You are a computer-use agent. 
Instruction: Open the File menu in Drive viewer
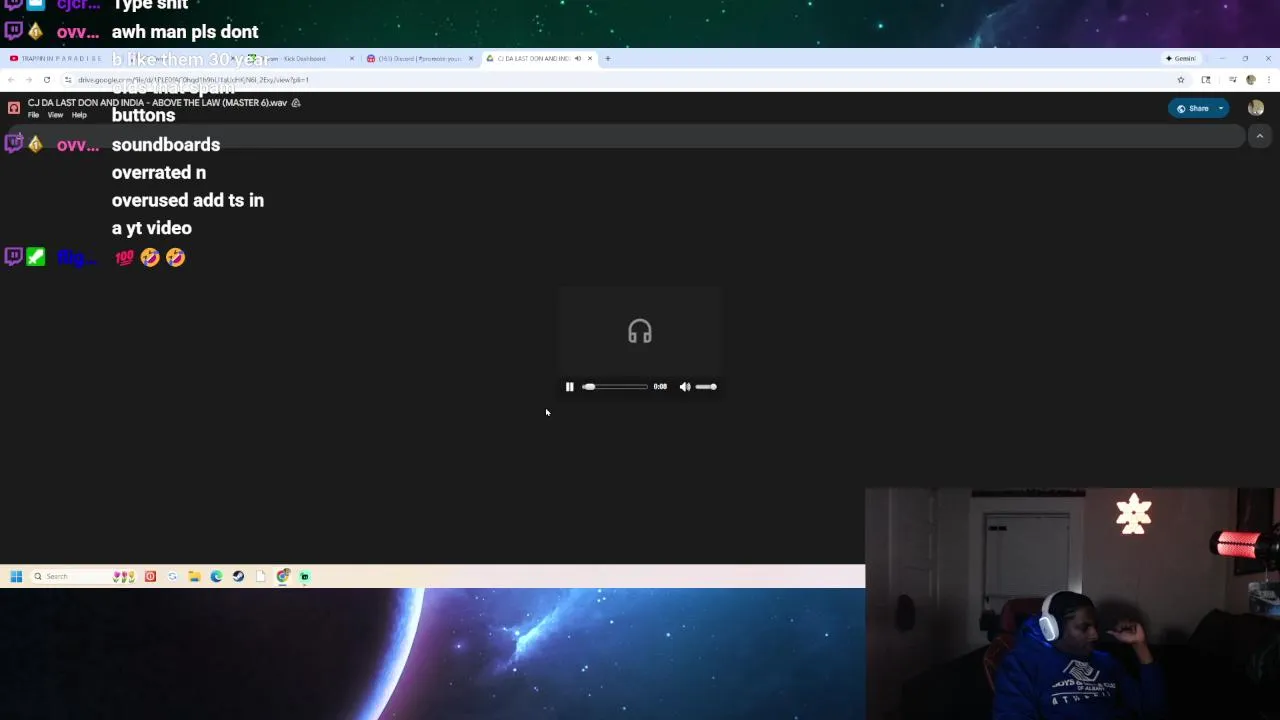click(x=33, y=115)
